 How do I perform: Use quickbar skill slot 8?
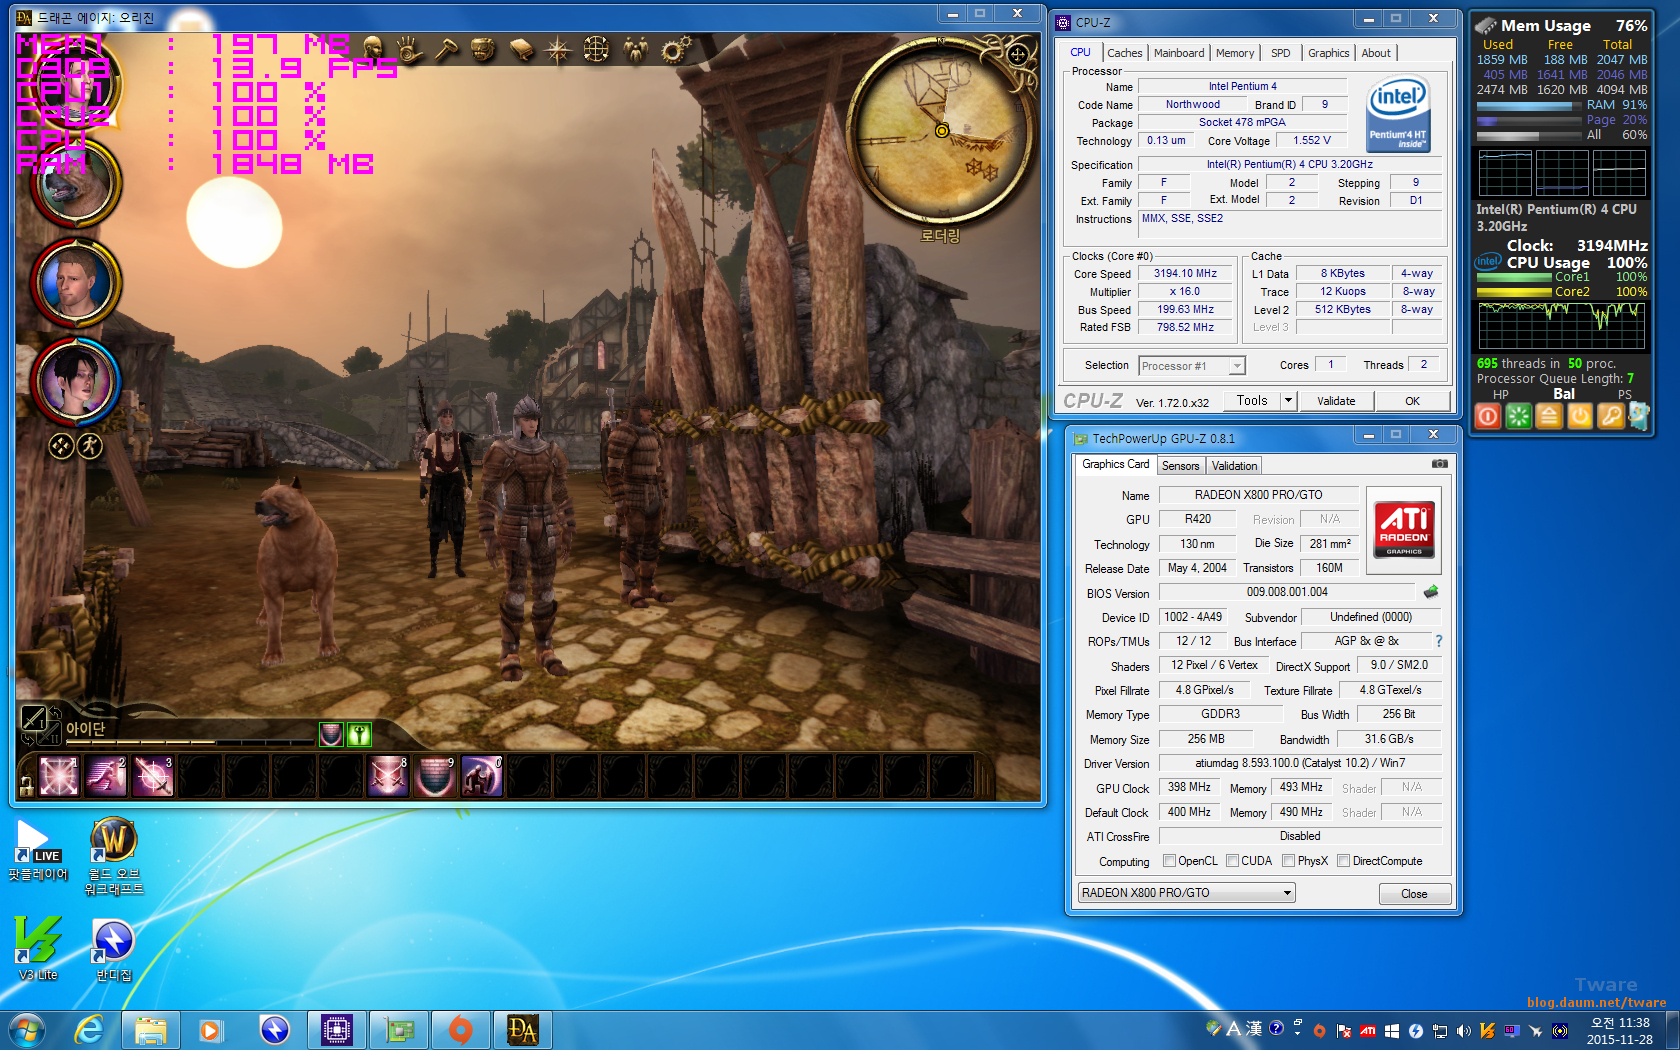coord(388,776)
